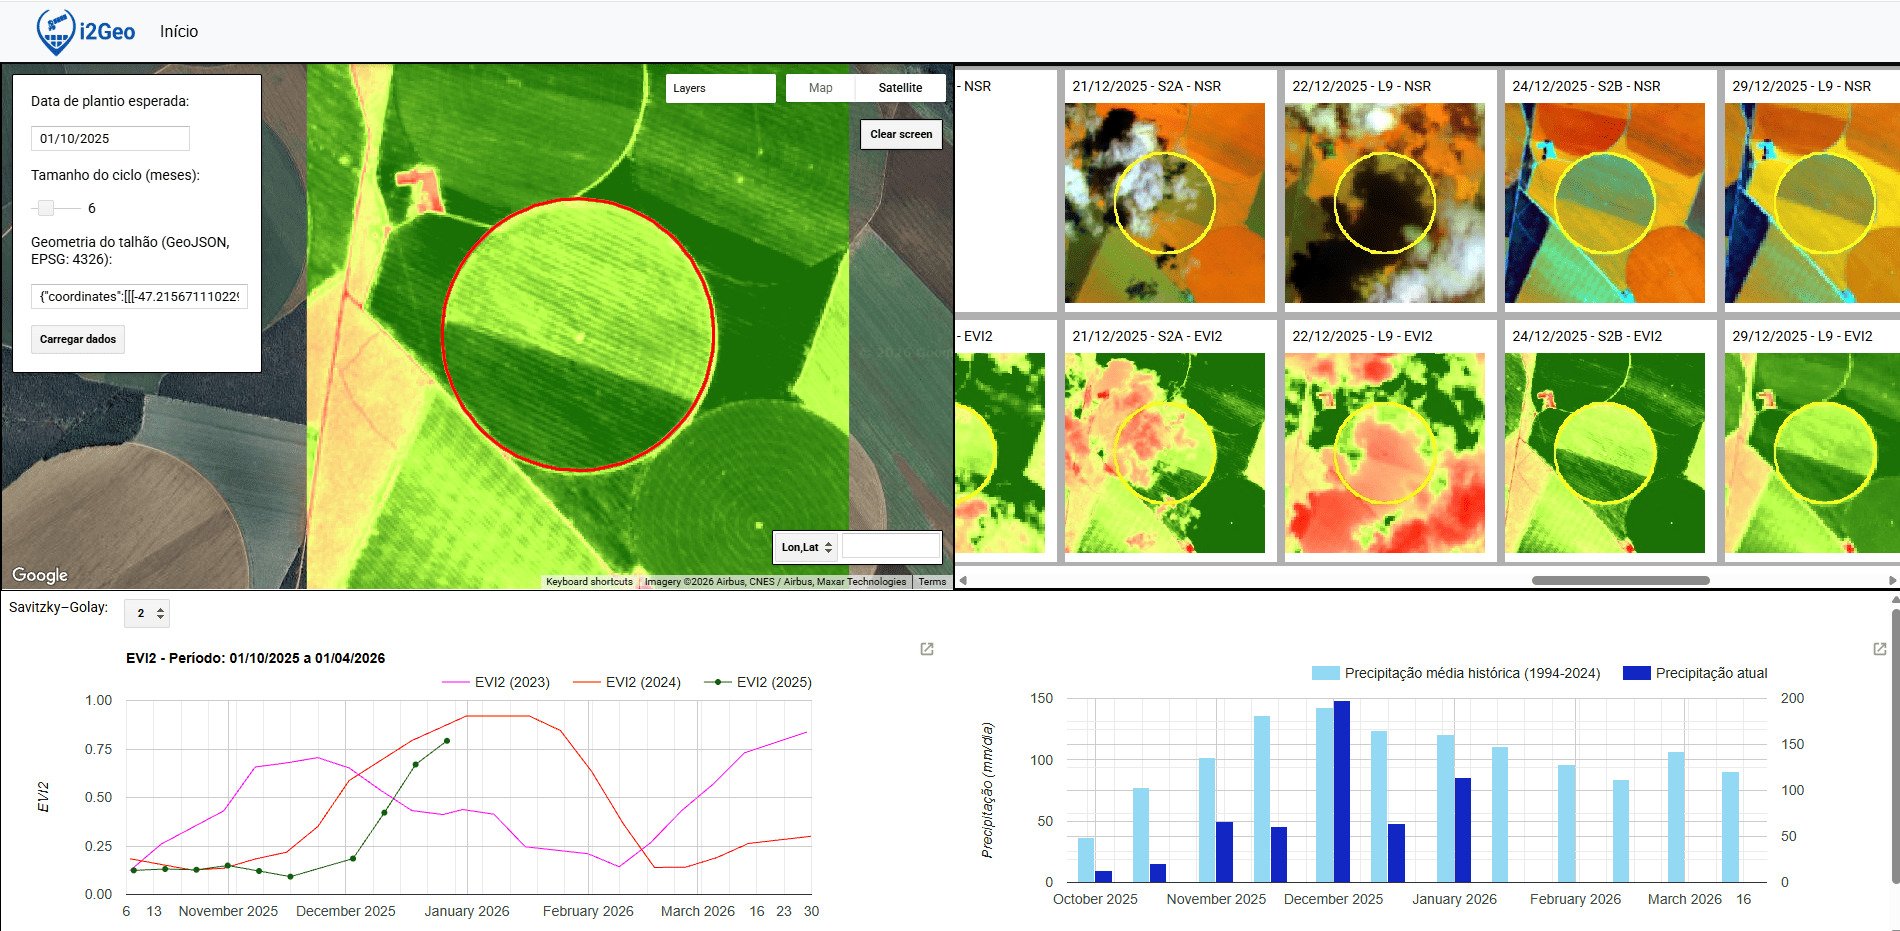Go to the Início menu item
Image resolution: width=1900 pixels, height=931 pixels.
(x=179, y=32)
